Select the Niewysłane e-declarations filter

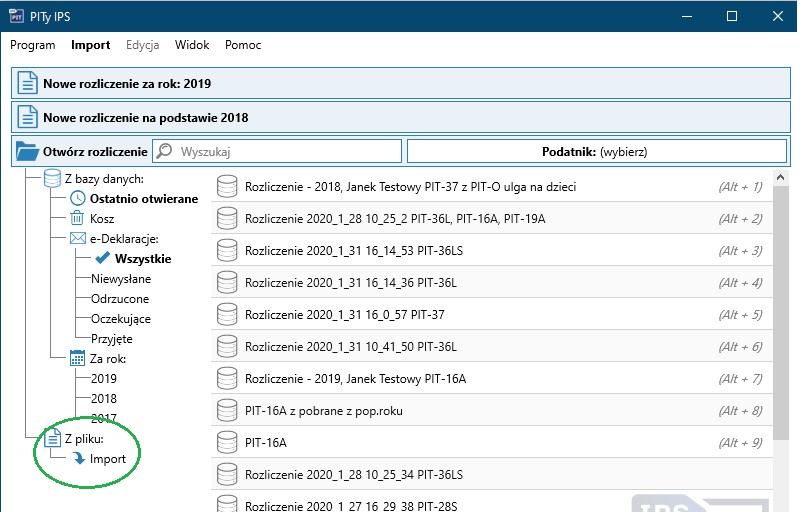(x=121, y=279)
